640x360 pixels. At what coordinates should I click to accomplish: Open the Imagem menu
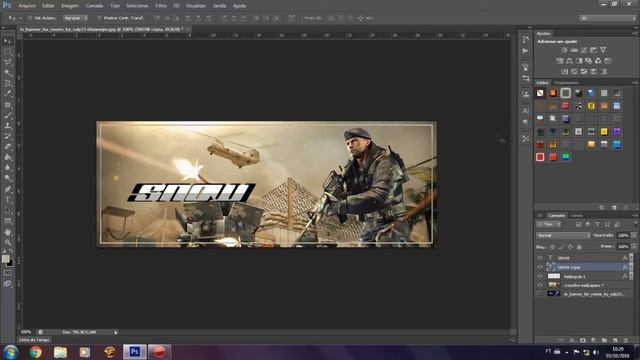pyautogui.click(x=70, y=6)
